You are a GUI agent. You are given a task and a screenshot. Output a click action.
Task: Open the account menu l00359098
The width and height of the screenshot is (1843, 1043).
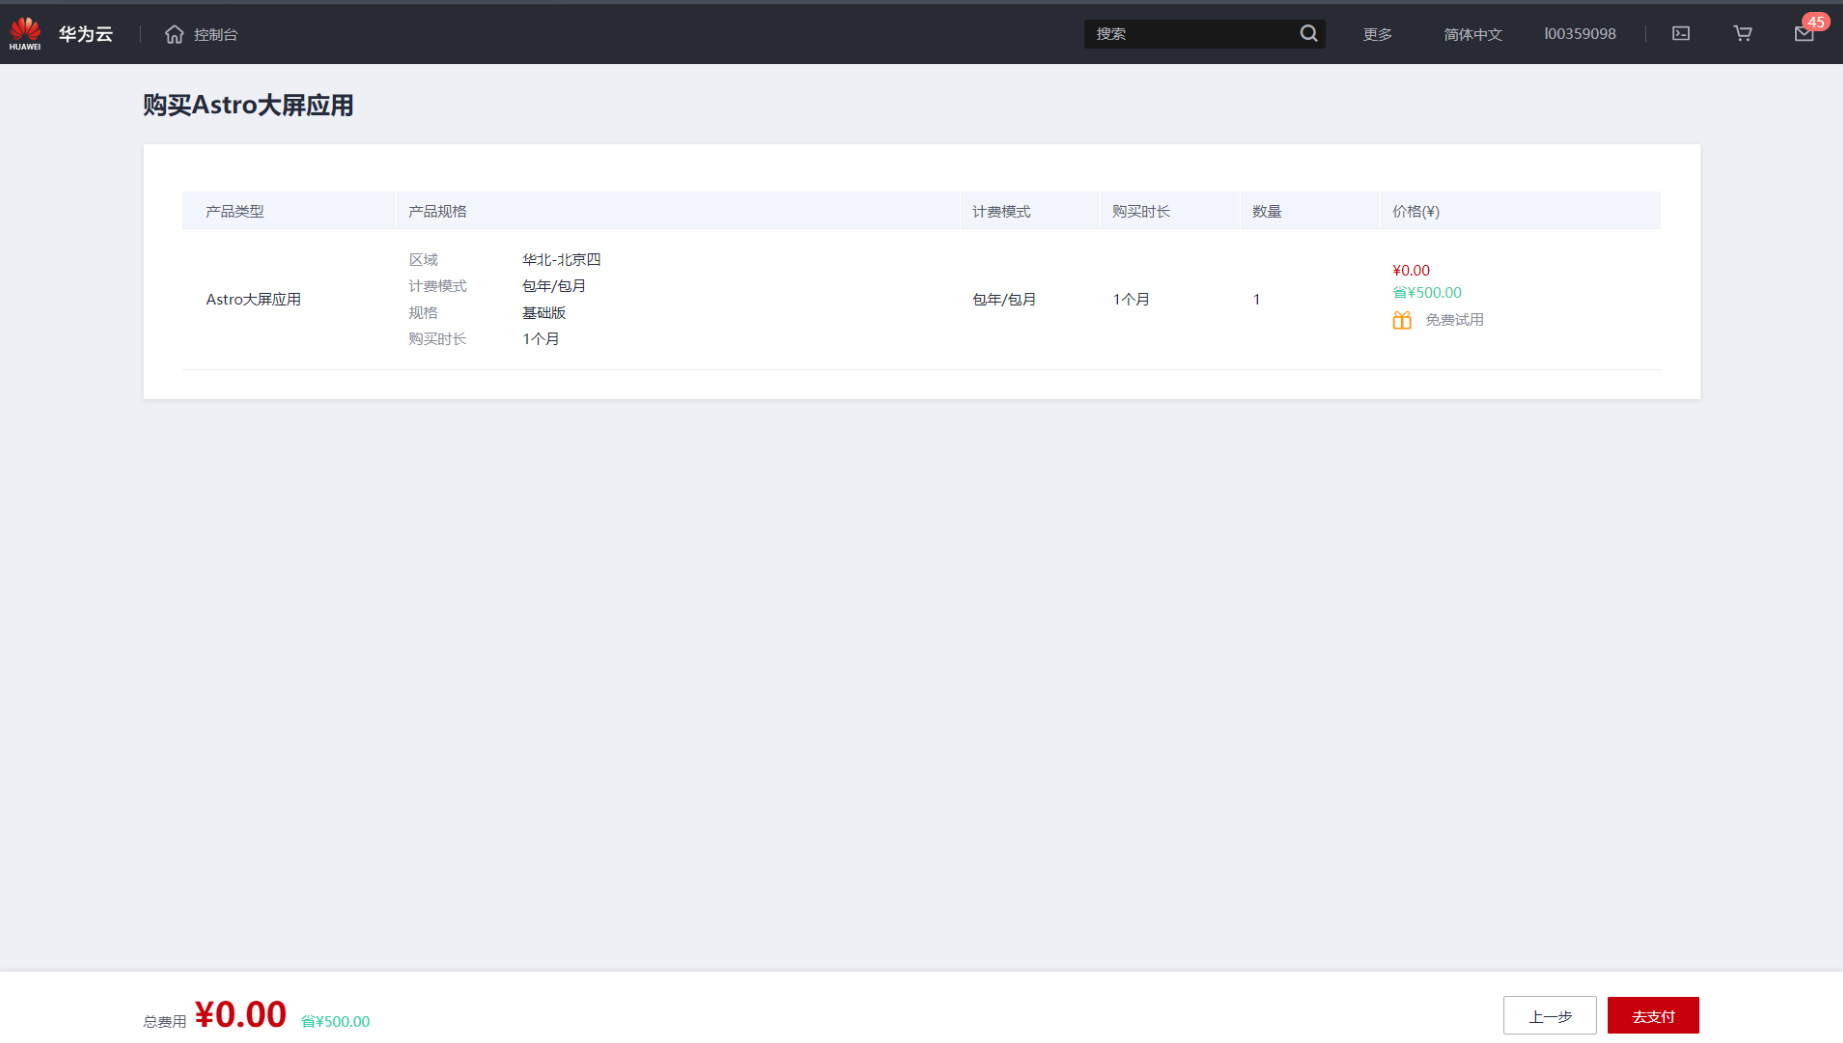coord(1579,34)
